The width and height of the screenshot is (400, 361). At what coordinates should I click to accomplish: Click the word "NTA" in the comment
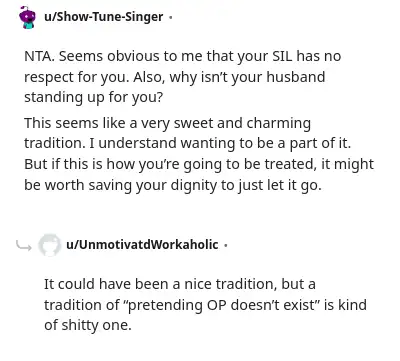click(38, 56)
